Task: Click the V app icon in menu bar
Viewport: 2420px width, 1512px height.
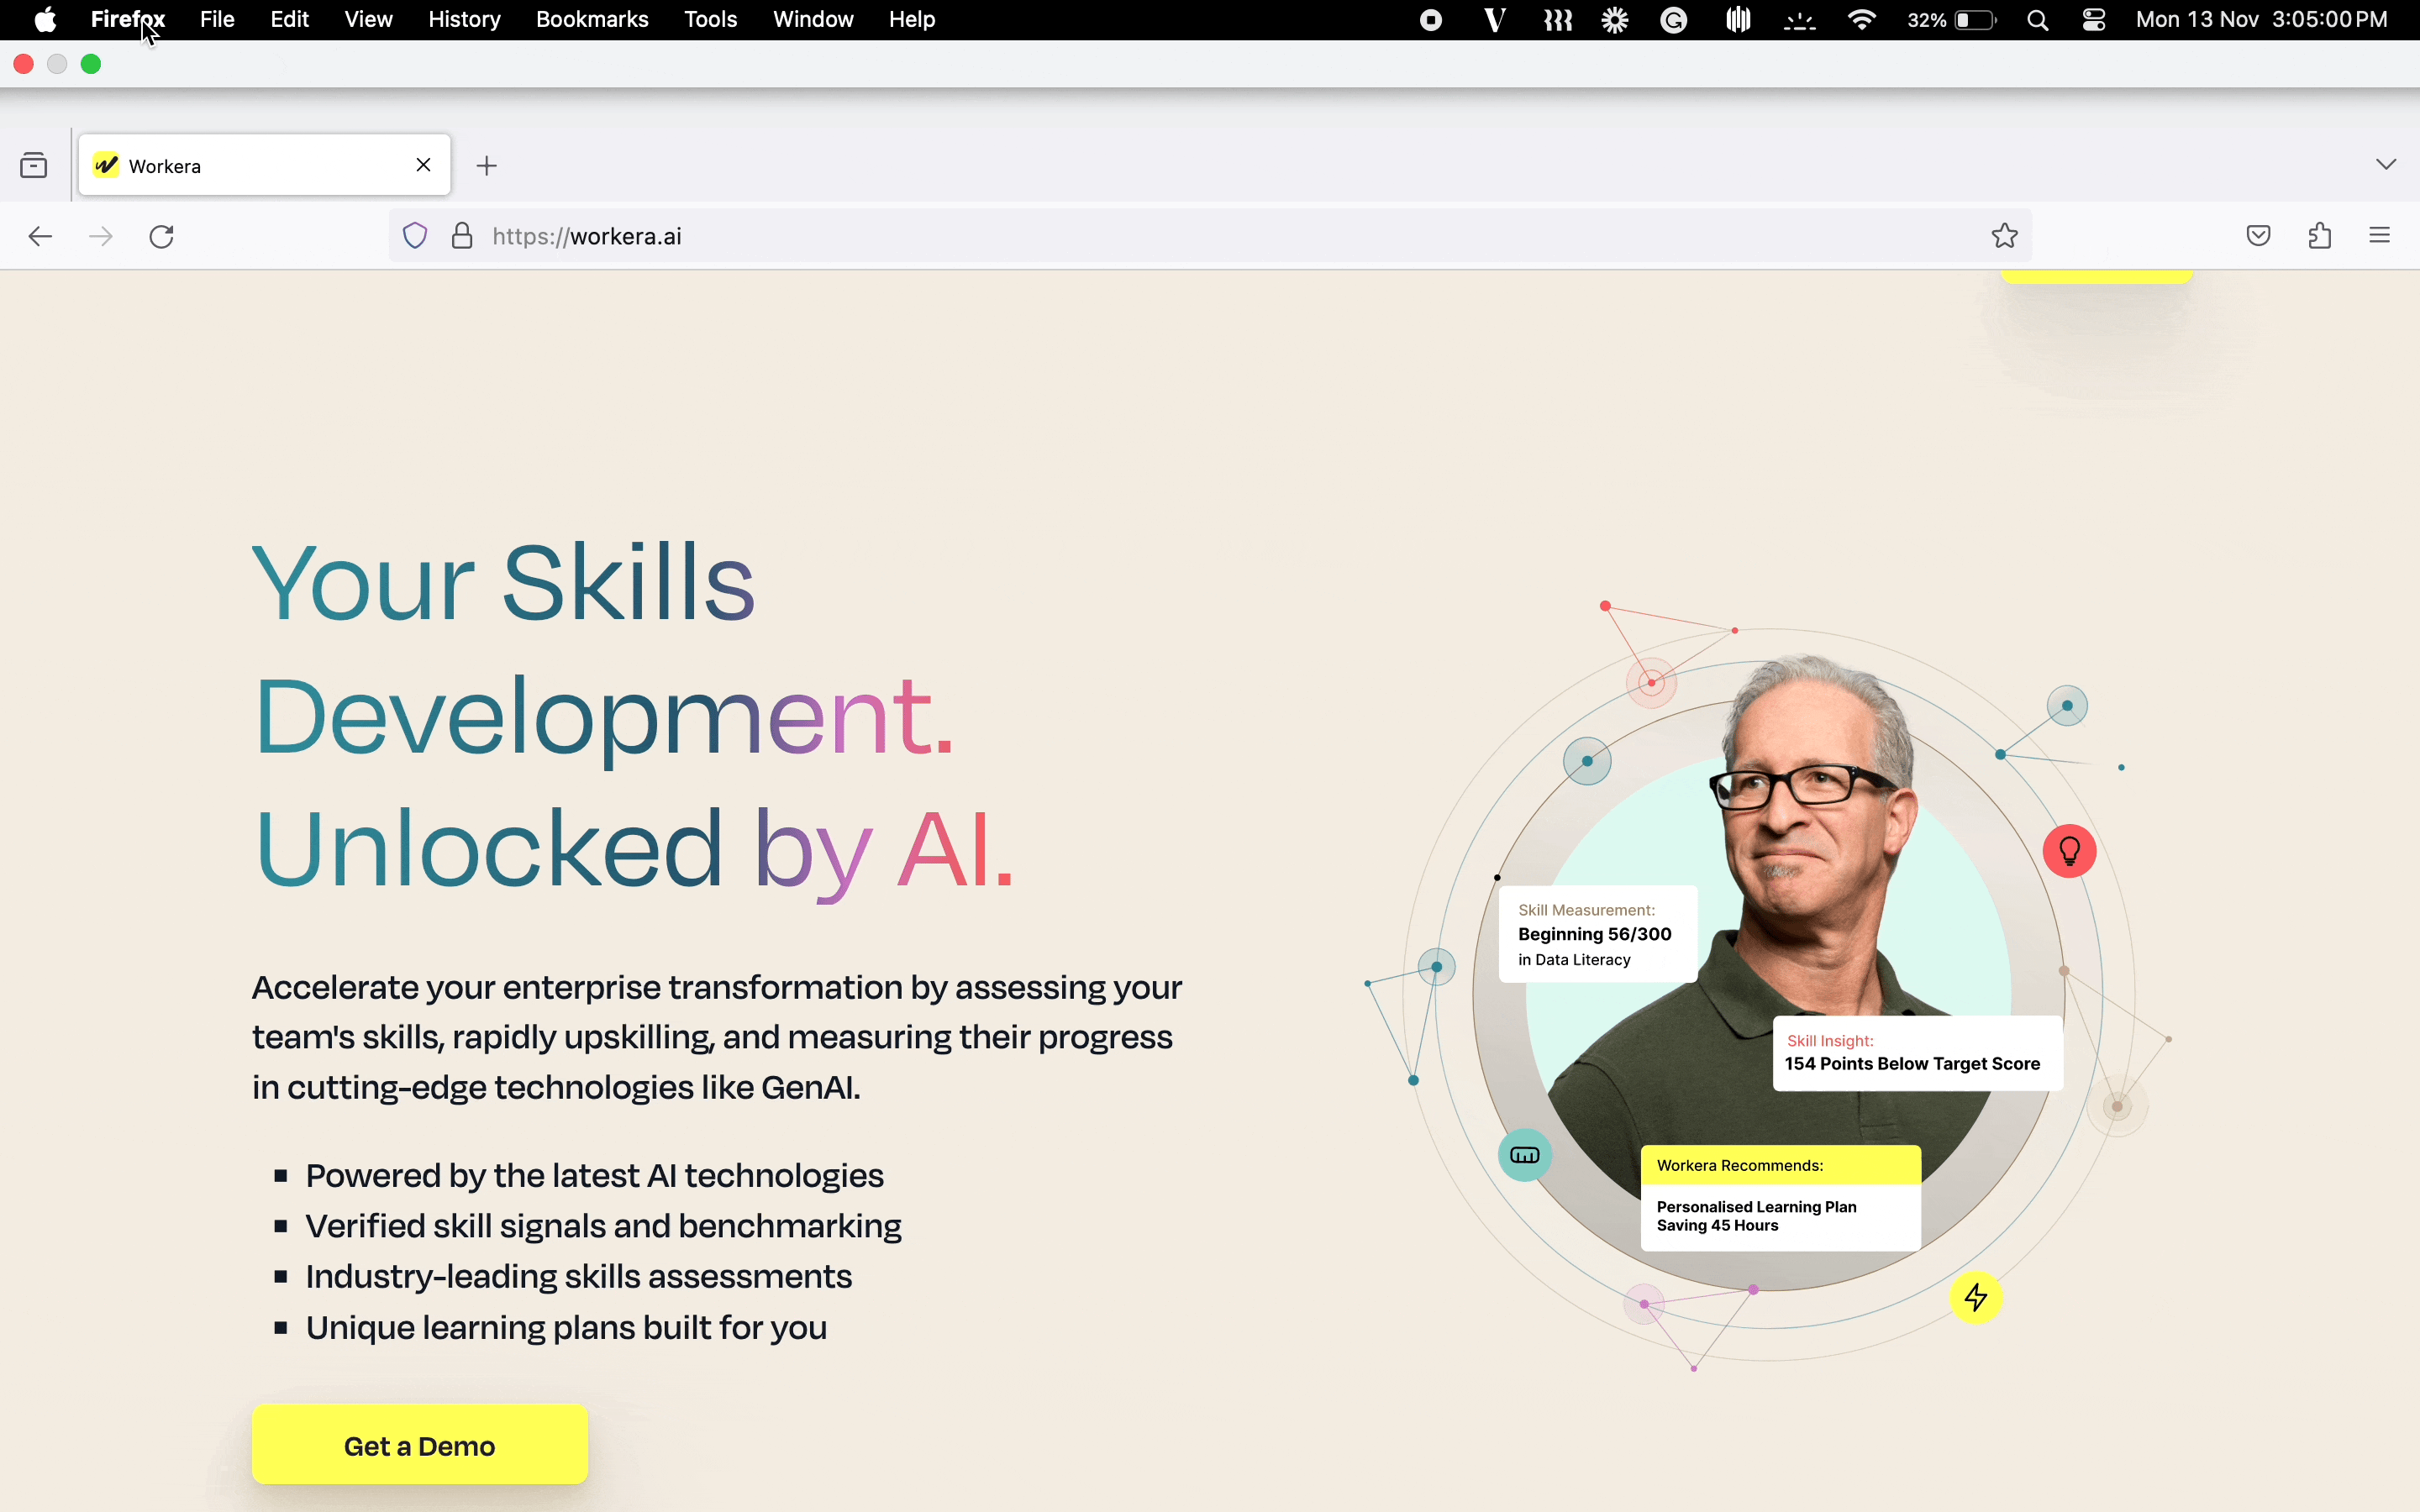Action: tap(1495, 20)
